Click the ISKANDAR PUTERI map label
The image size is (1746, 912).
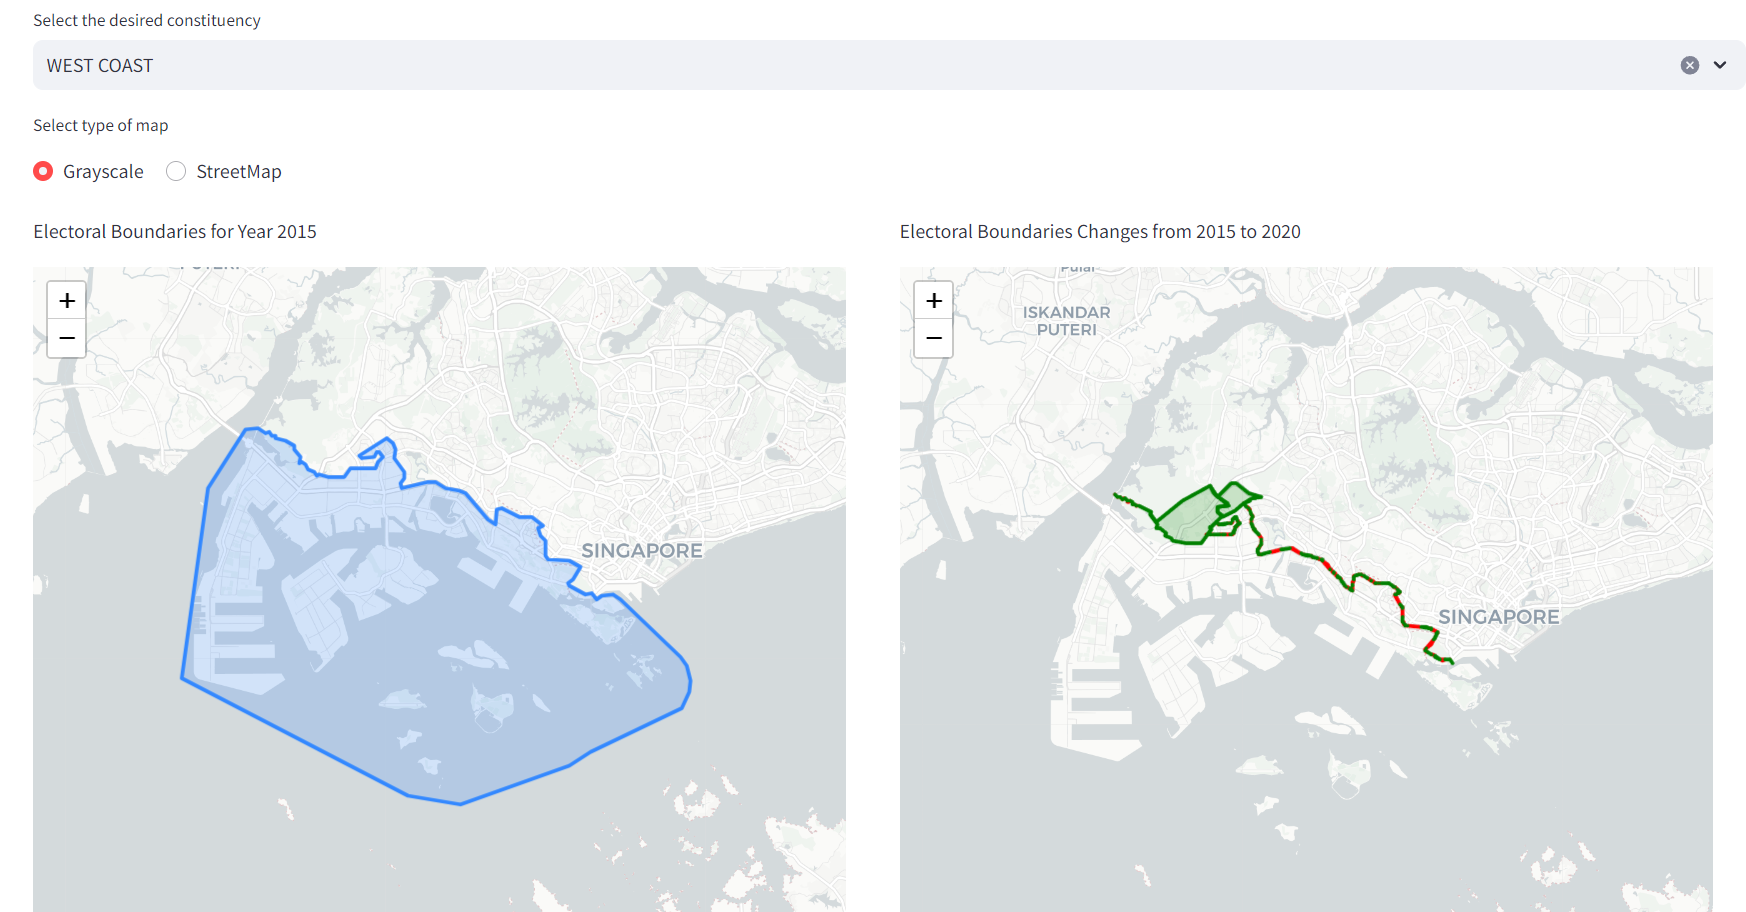[x=1066, y=321]
